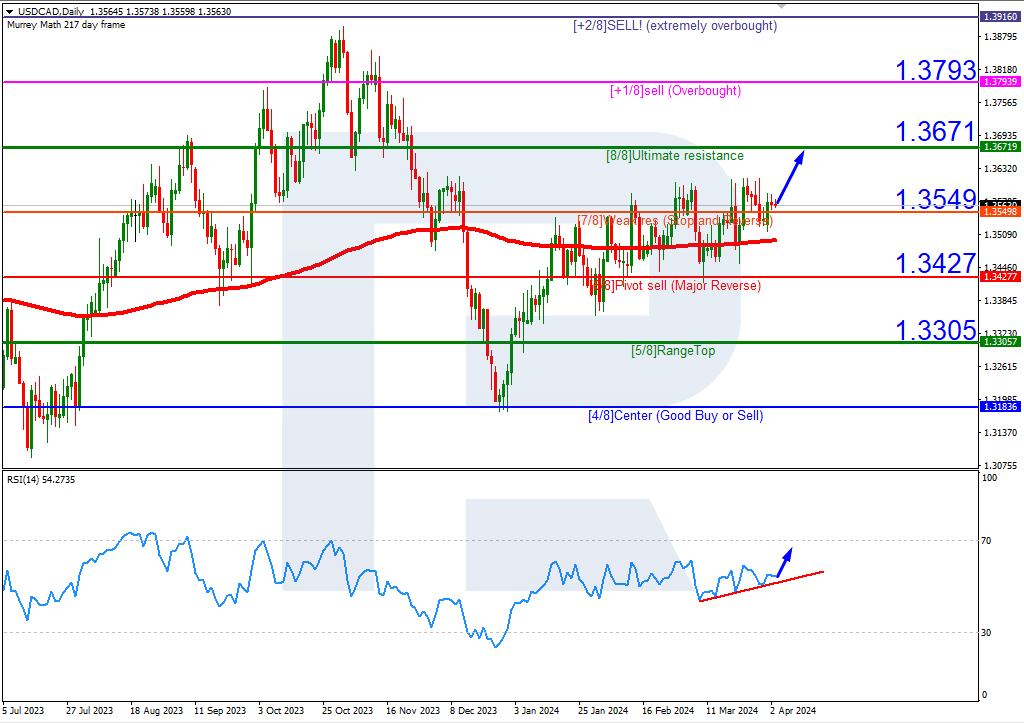Click the 1.31370 price scale value
This screenshot has width=1024, height=723.
tap(1000, 432)
